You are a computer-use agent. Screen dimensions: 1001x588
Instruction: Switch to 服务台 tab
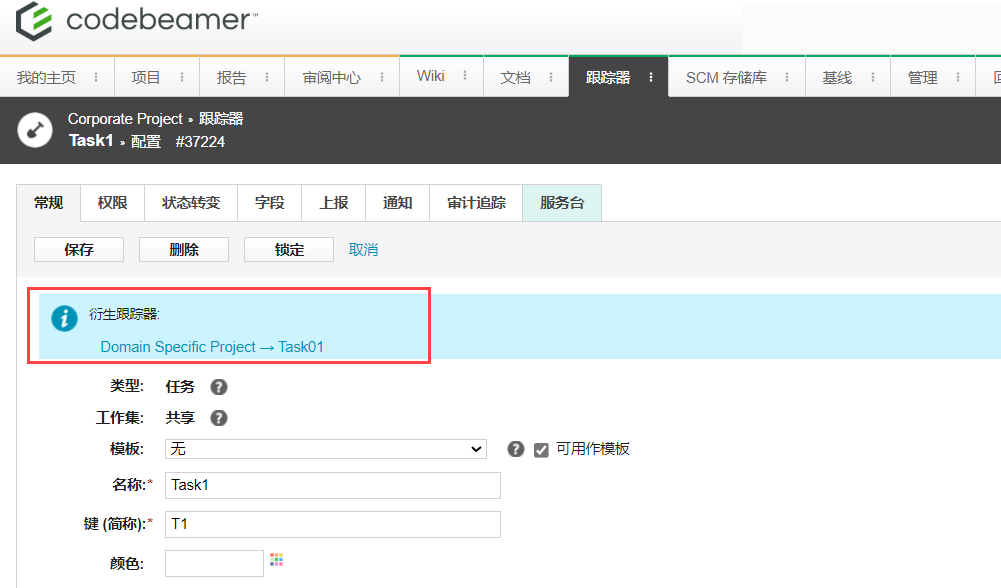(562, 203)
